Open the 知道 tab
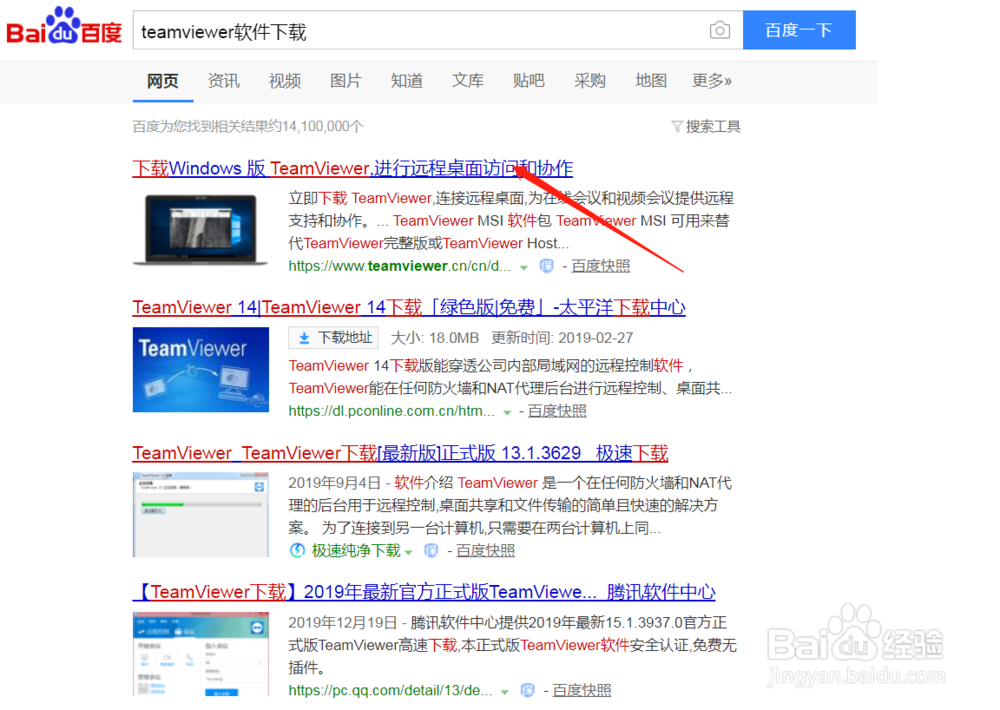 pos(406,80)
